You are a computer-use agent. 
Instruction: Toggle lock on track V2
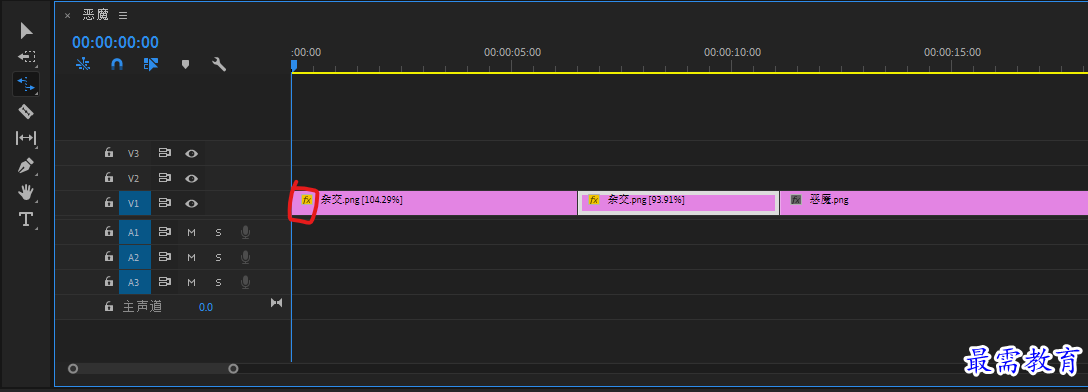coord(108,178)
